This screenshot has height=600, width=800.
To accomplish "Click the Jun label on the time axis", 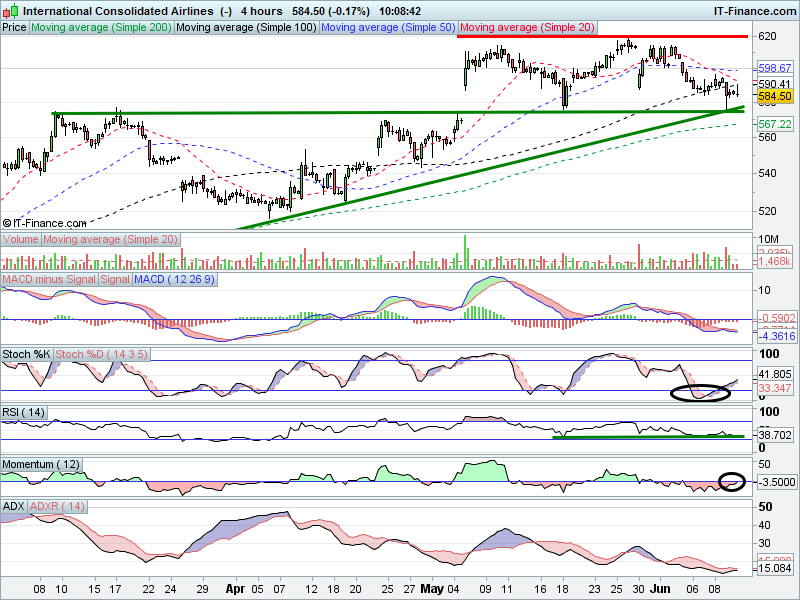I will (659, 589).
